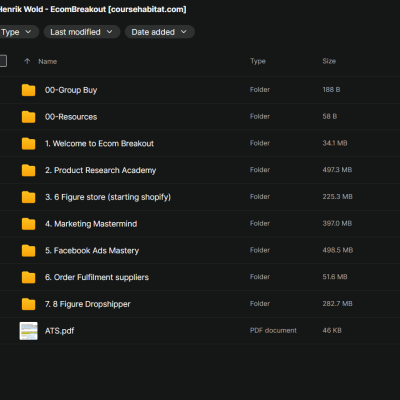Click the '498.5 MB' size value
The width and height of the screenshot is (400, 400).
[x=337, y=250]
